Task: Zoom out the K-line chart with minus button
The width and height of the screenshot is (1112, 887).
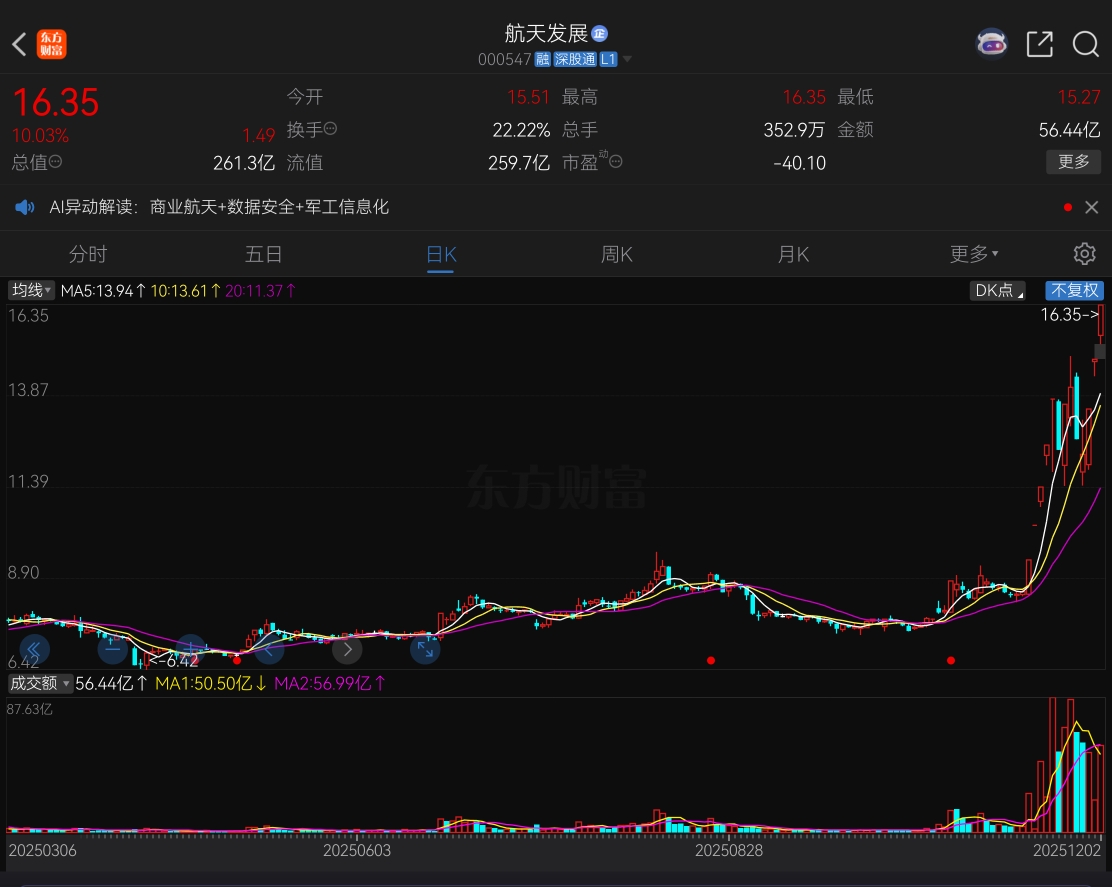Action: (x=112, y=649)
